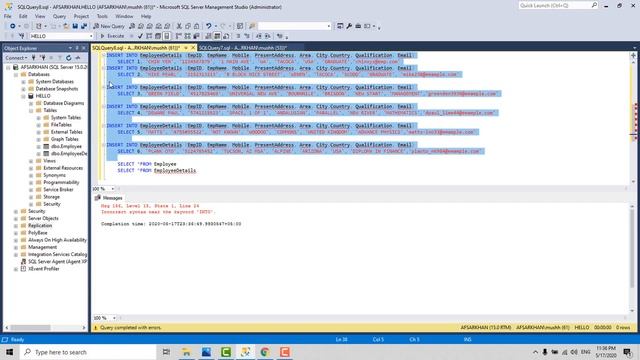Expand the Server Objects node
Viewport: 640px width, 360px height.
[16, 218]
